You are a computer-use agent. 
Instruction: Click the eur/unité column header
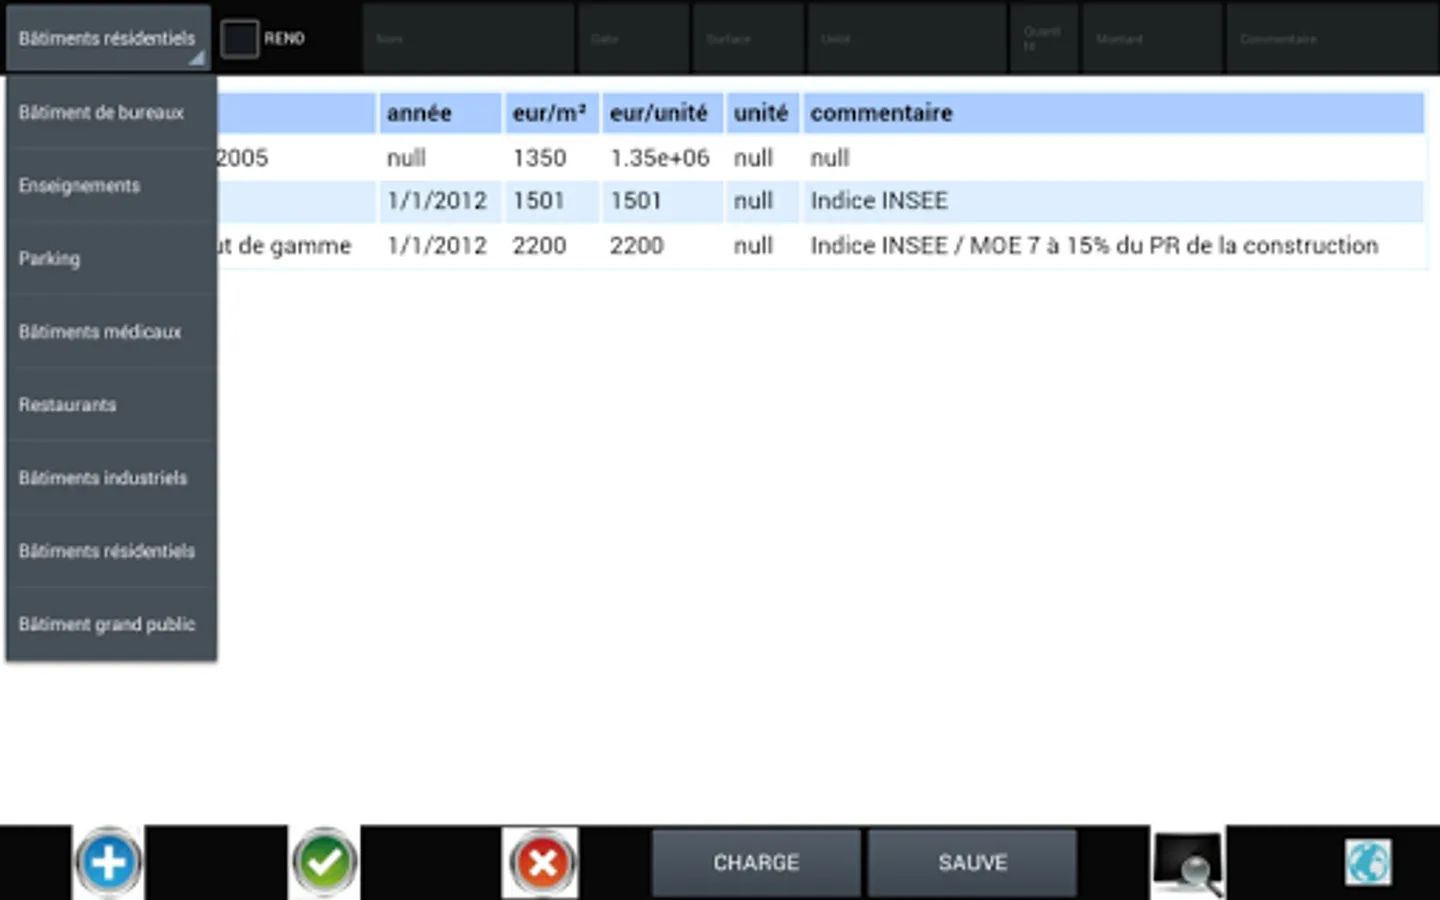662,113
